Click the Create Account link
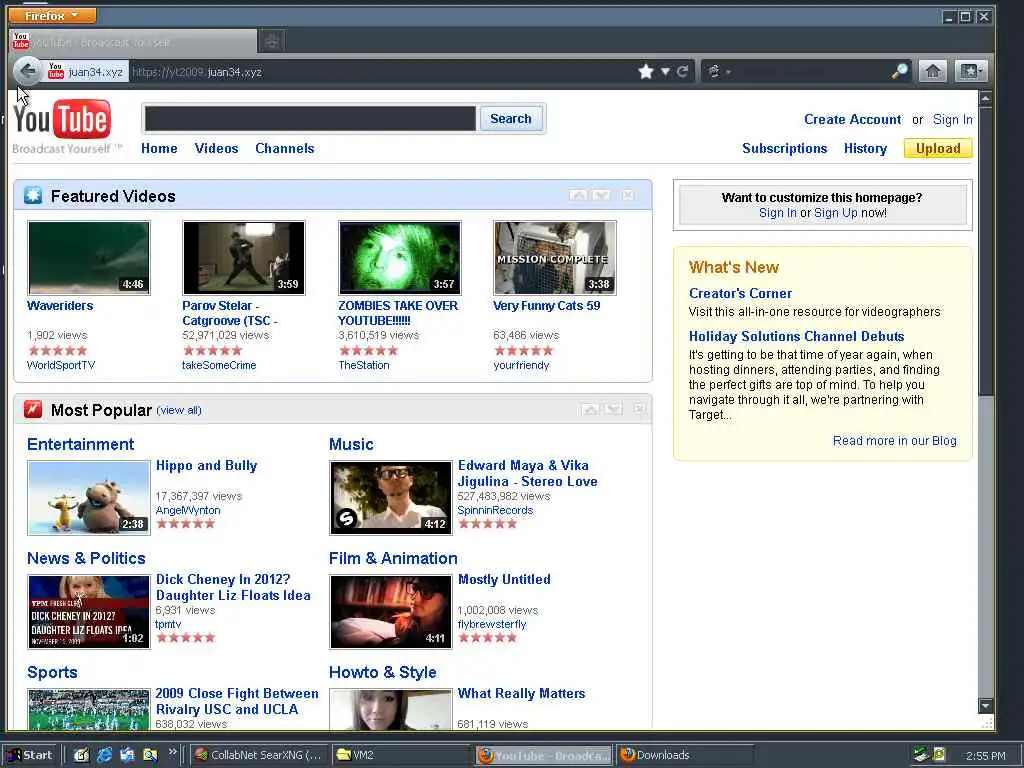The width and height of the screenshot is (1024, 768). pyautogui.click(x=852, y=120)
